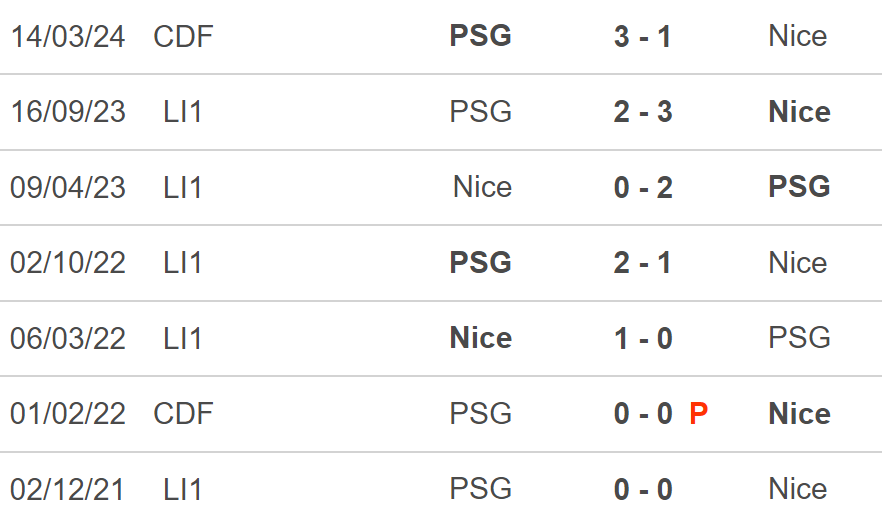Viewport: 882px width, 524px height.
Task: Click the 2 - 1 score on 02/10/22
Action: (x=643, y=263)
